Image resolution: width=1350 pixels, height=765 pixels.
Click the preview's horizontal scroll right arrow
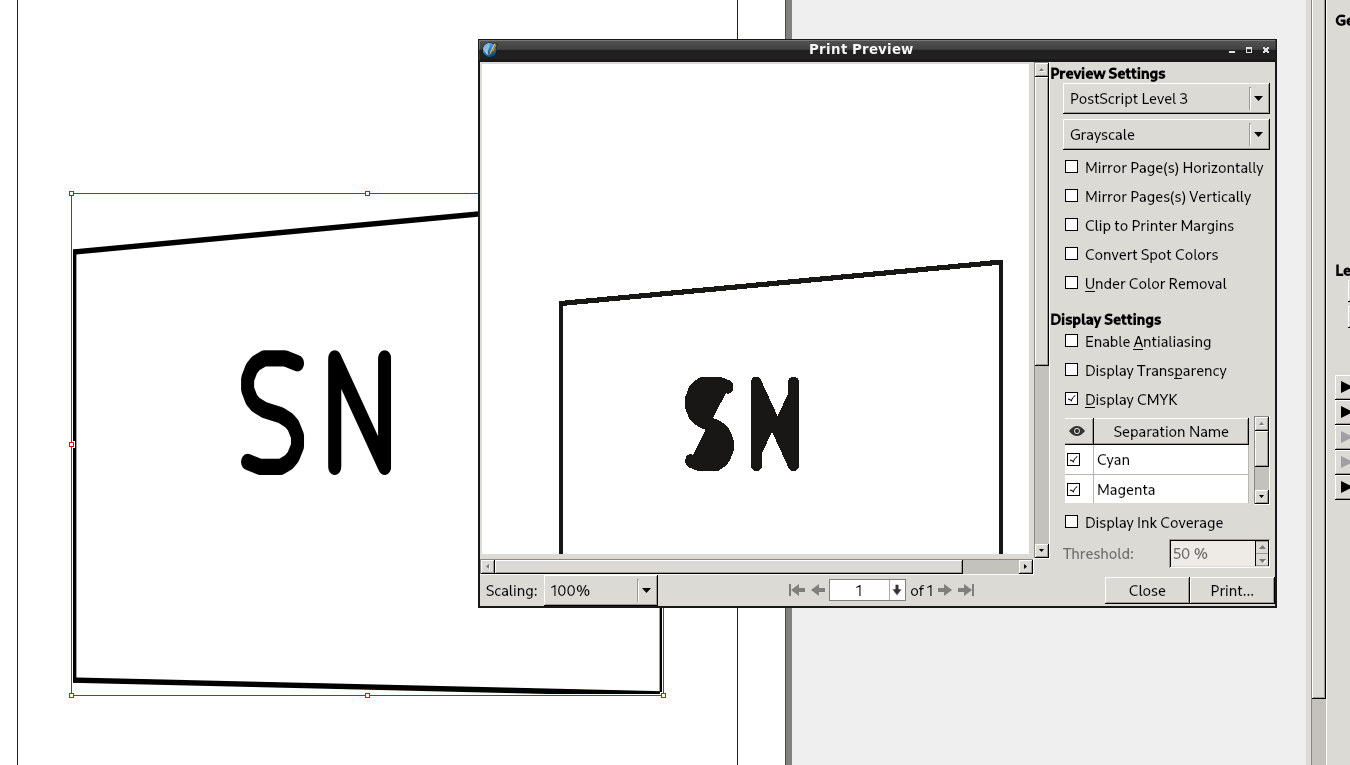click(1025, 567)
